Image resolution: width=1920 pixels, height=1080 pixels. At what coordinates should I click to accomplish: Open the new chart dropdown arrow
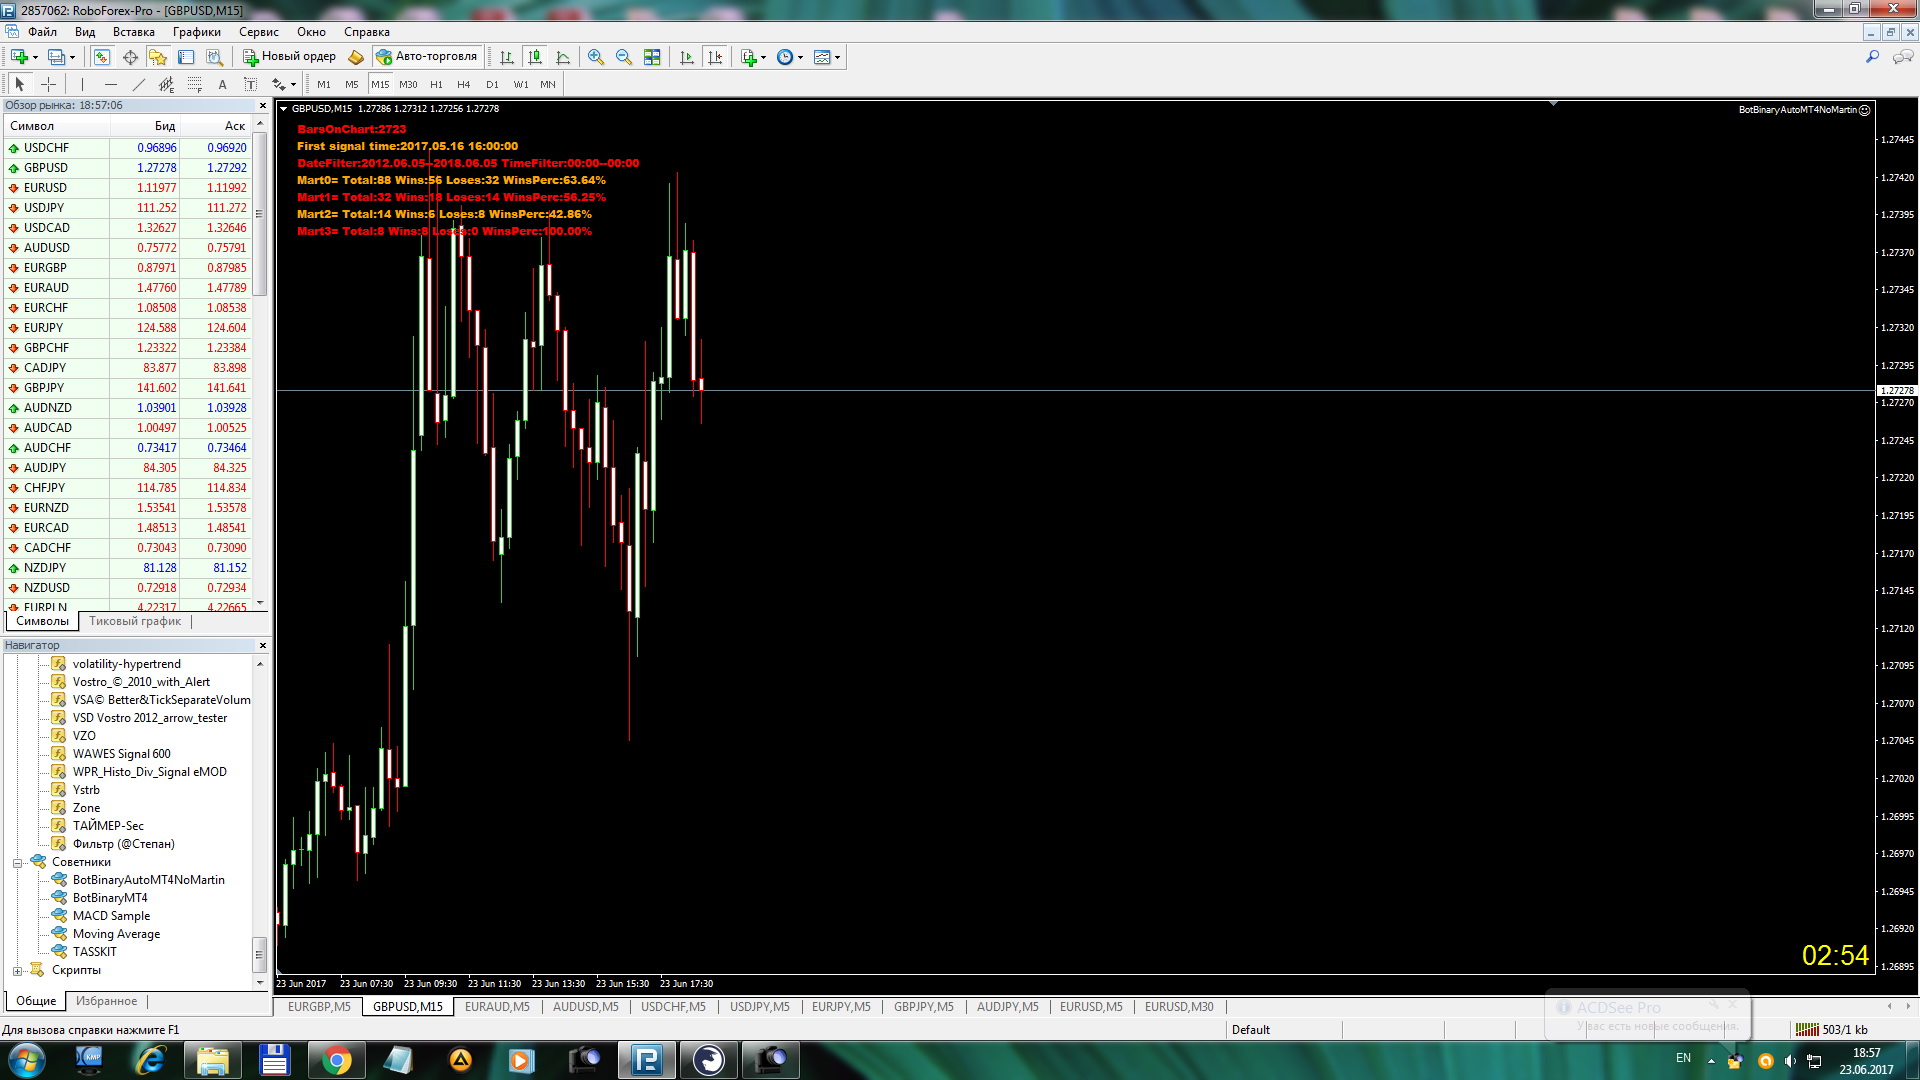coord(35,57)
